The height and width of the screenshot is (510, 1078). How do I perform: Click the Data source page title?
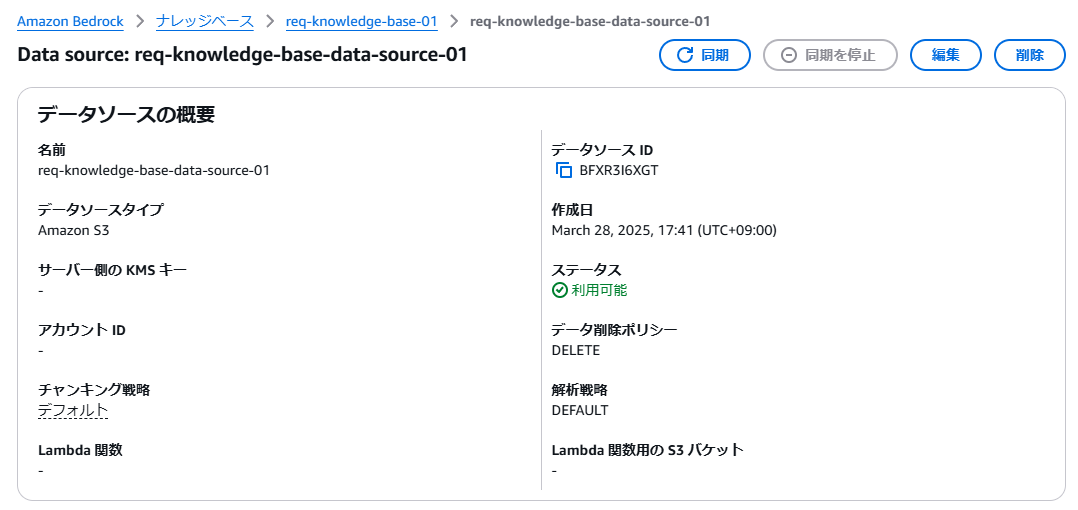click(242, 55)
